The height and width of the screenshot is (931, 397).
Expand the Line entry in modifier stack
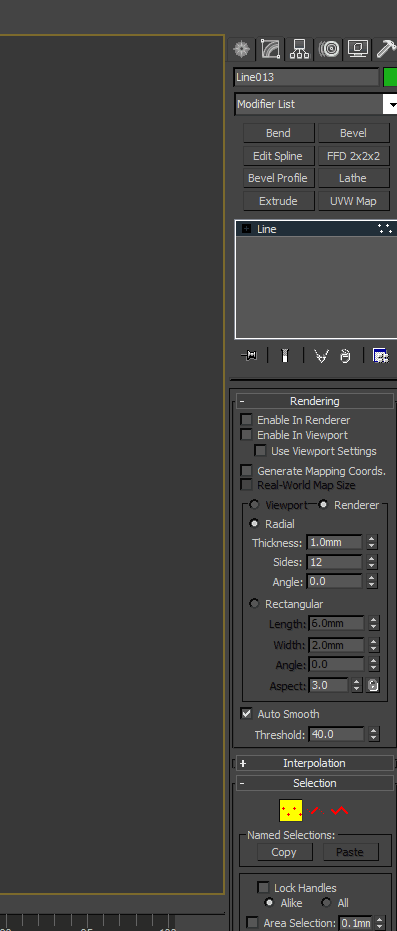click(246, 229)
